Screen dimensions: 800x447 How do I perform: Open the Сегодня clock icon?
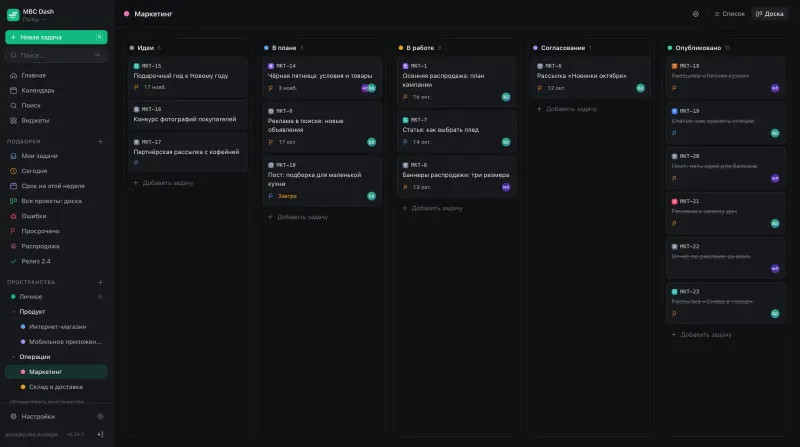13,171
